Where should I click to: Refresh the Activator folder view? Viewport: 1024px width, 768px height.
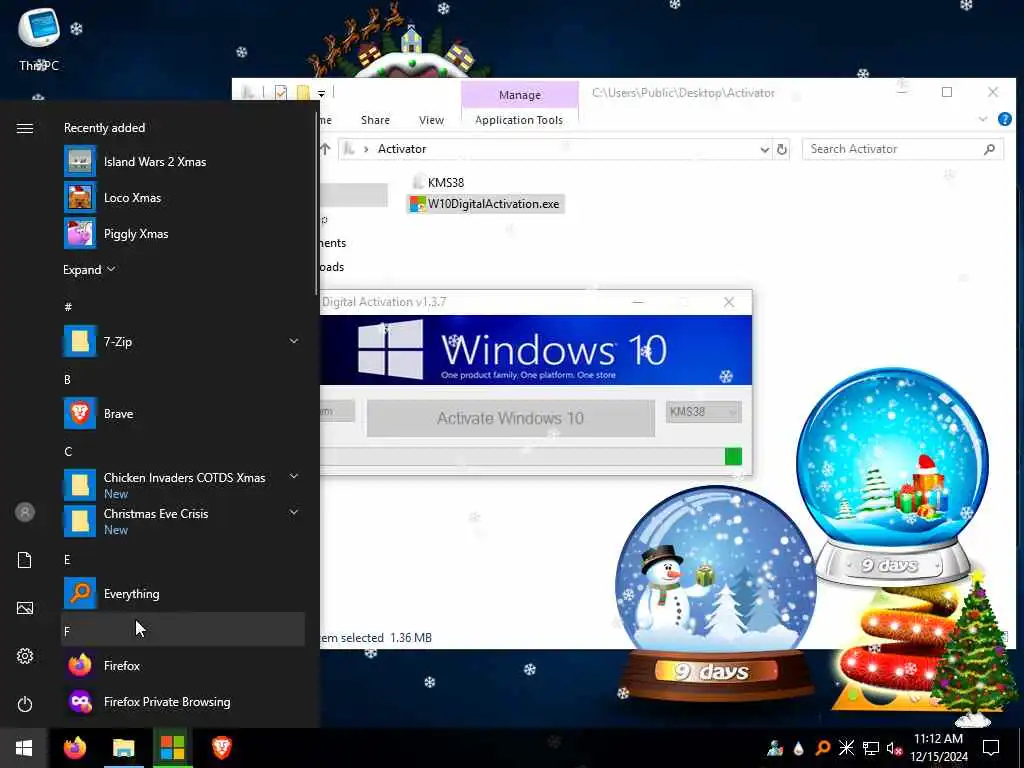pyautogui.click(x=782, y=149)
